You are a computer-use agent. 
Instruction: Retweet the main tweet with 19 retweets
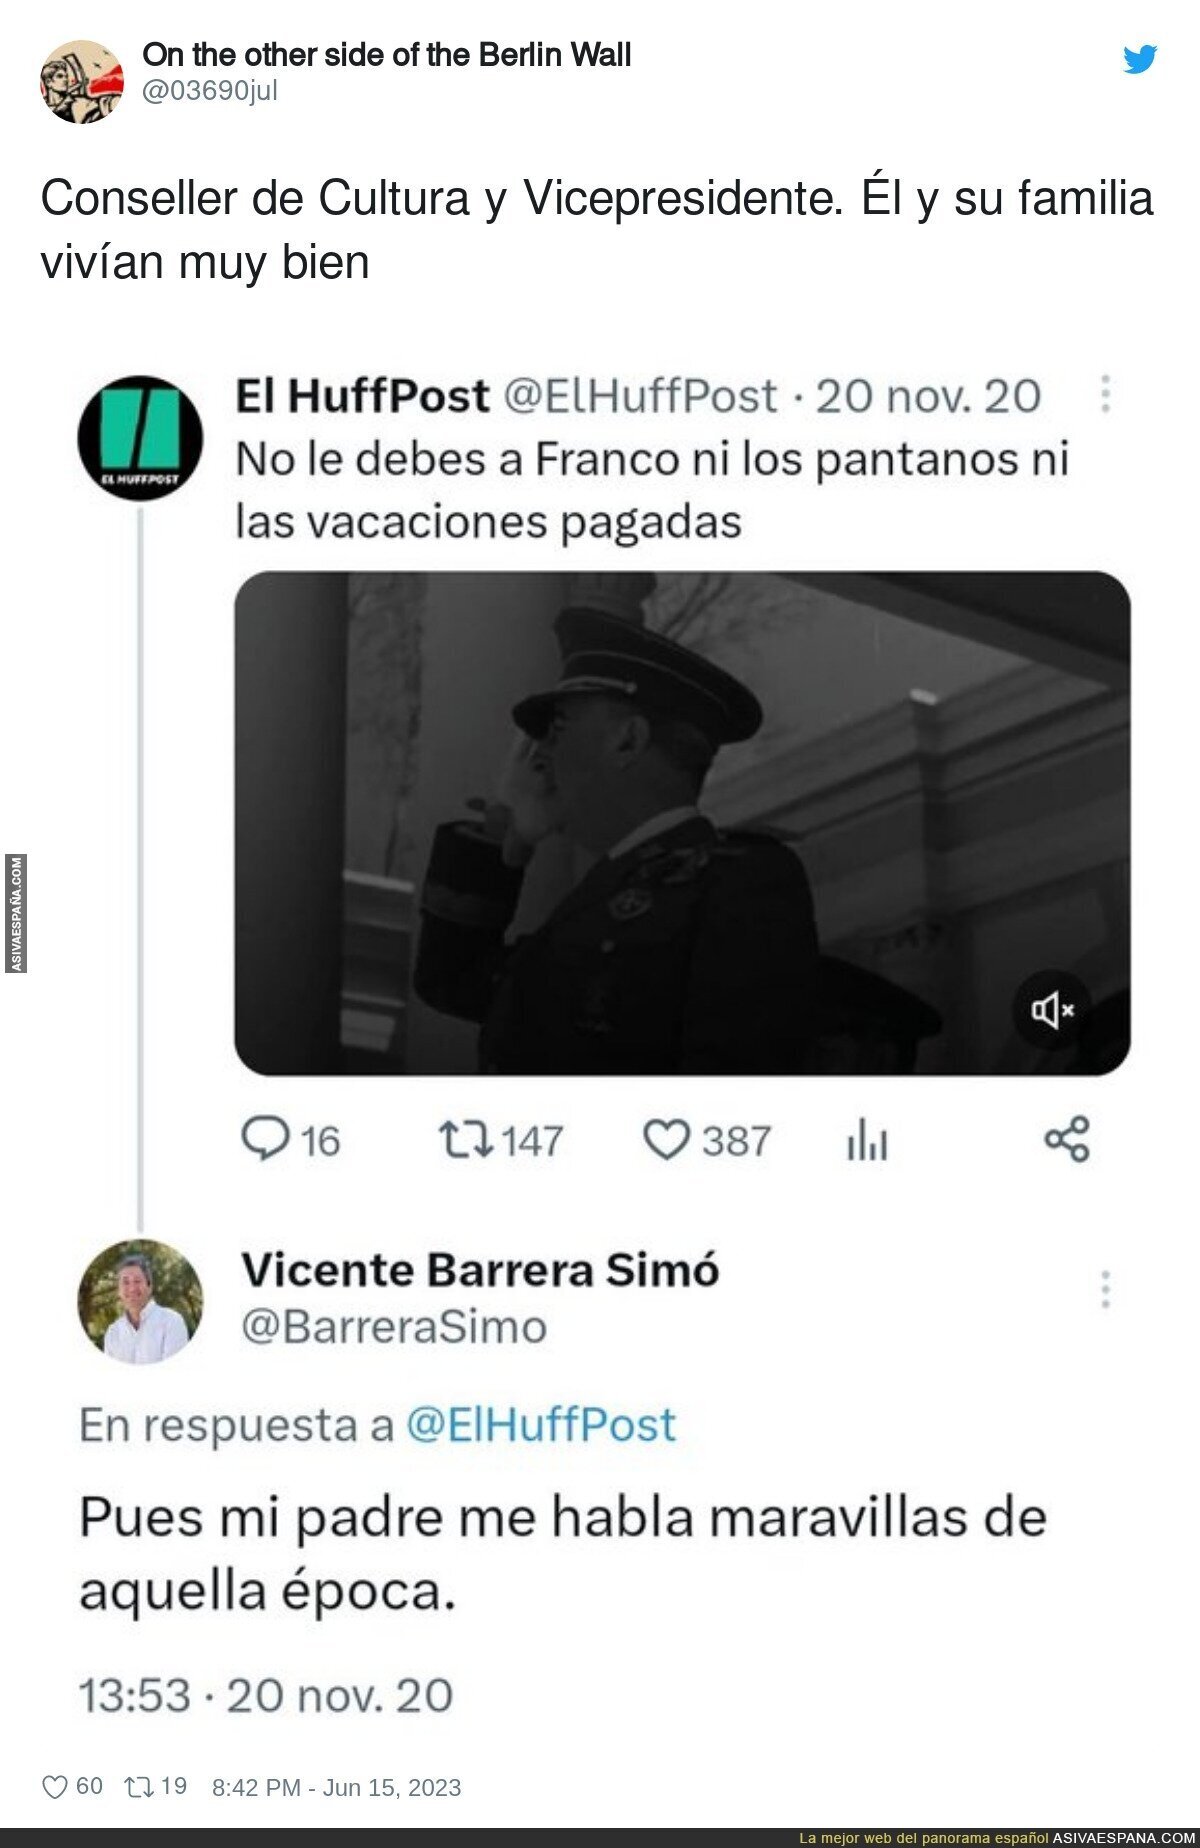(x=137, y=1787)
